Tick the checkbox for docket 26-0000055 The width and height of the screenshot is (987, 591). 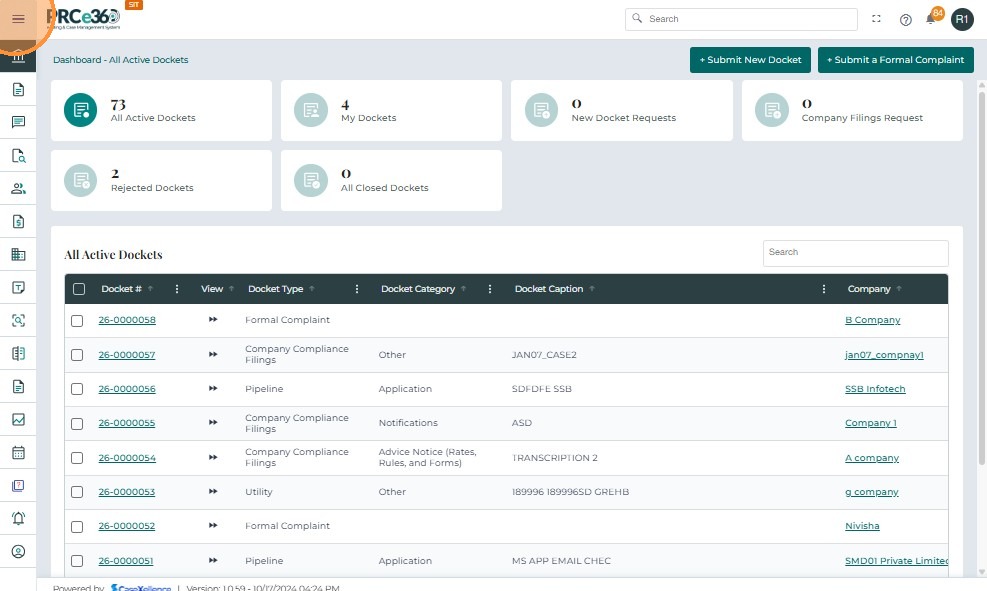tap(77, 423)
